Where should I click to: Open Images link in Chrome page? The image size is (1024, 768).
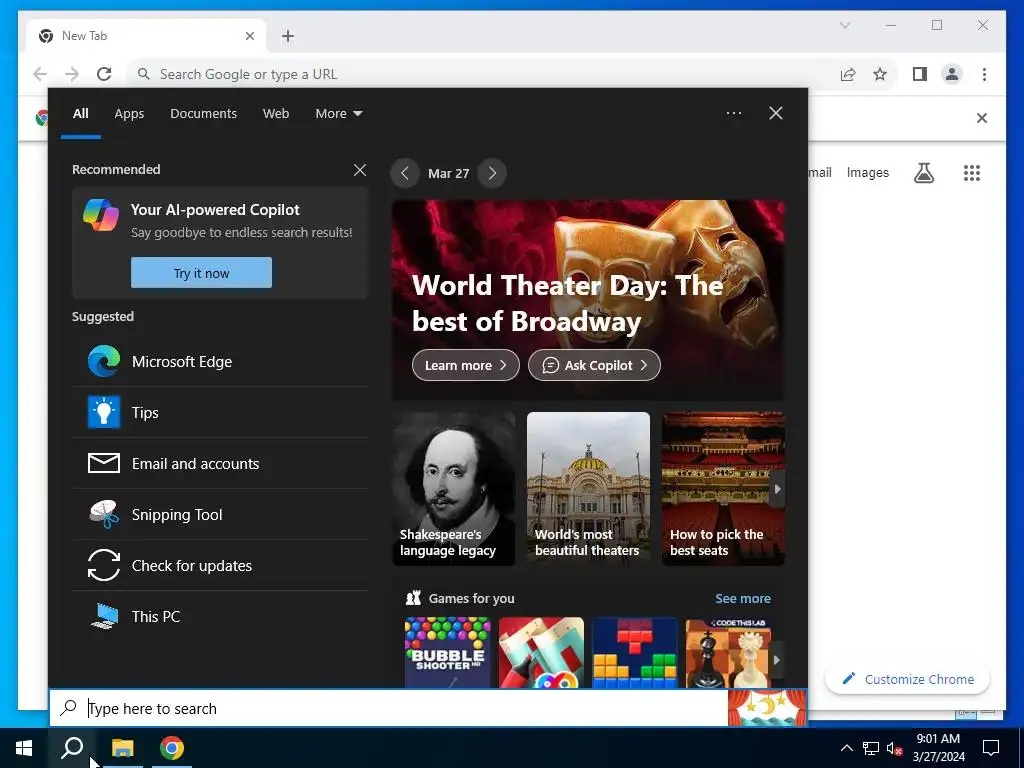click(867, 172)
